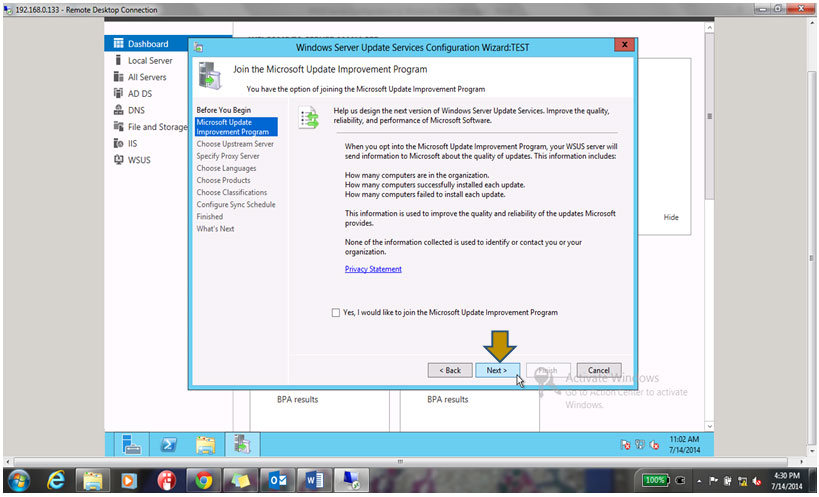Open BPA results in second tile
The image size is (819, 497).
pos(448,400)
